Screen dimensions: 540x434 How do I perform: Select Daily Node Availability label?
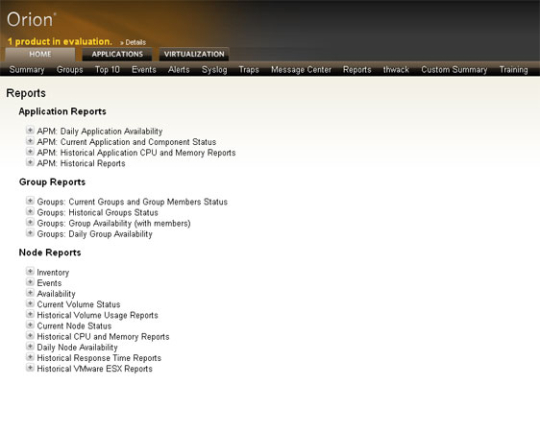pos(77,347)
